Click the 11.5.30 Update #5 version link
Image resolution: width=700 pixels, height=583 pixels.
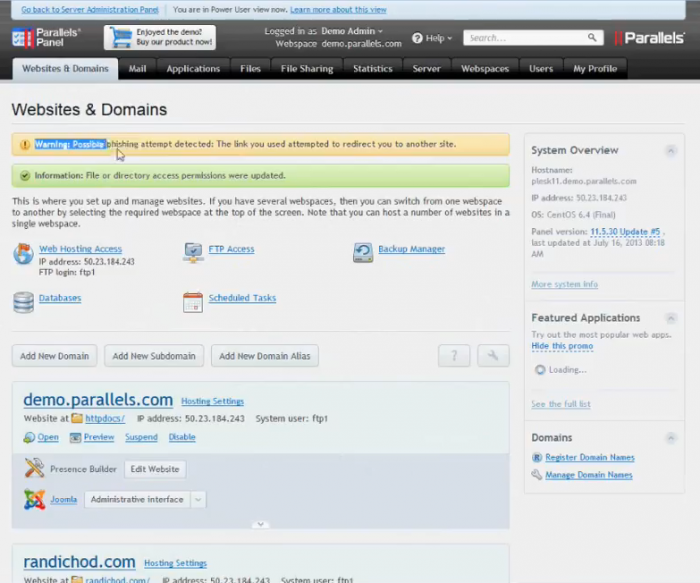625,232
